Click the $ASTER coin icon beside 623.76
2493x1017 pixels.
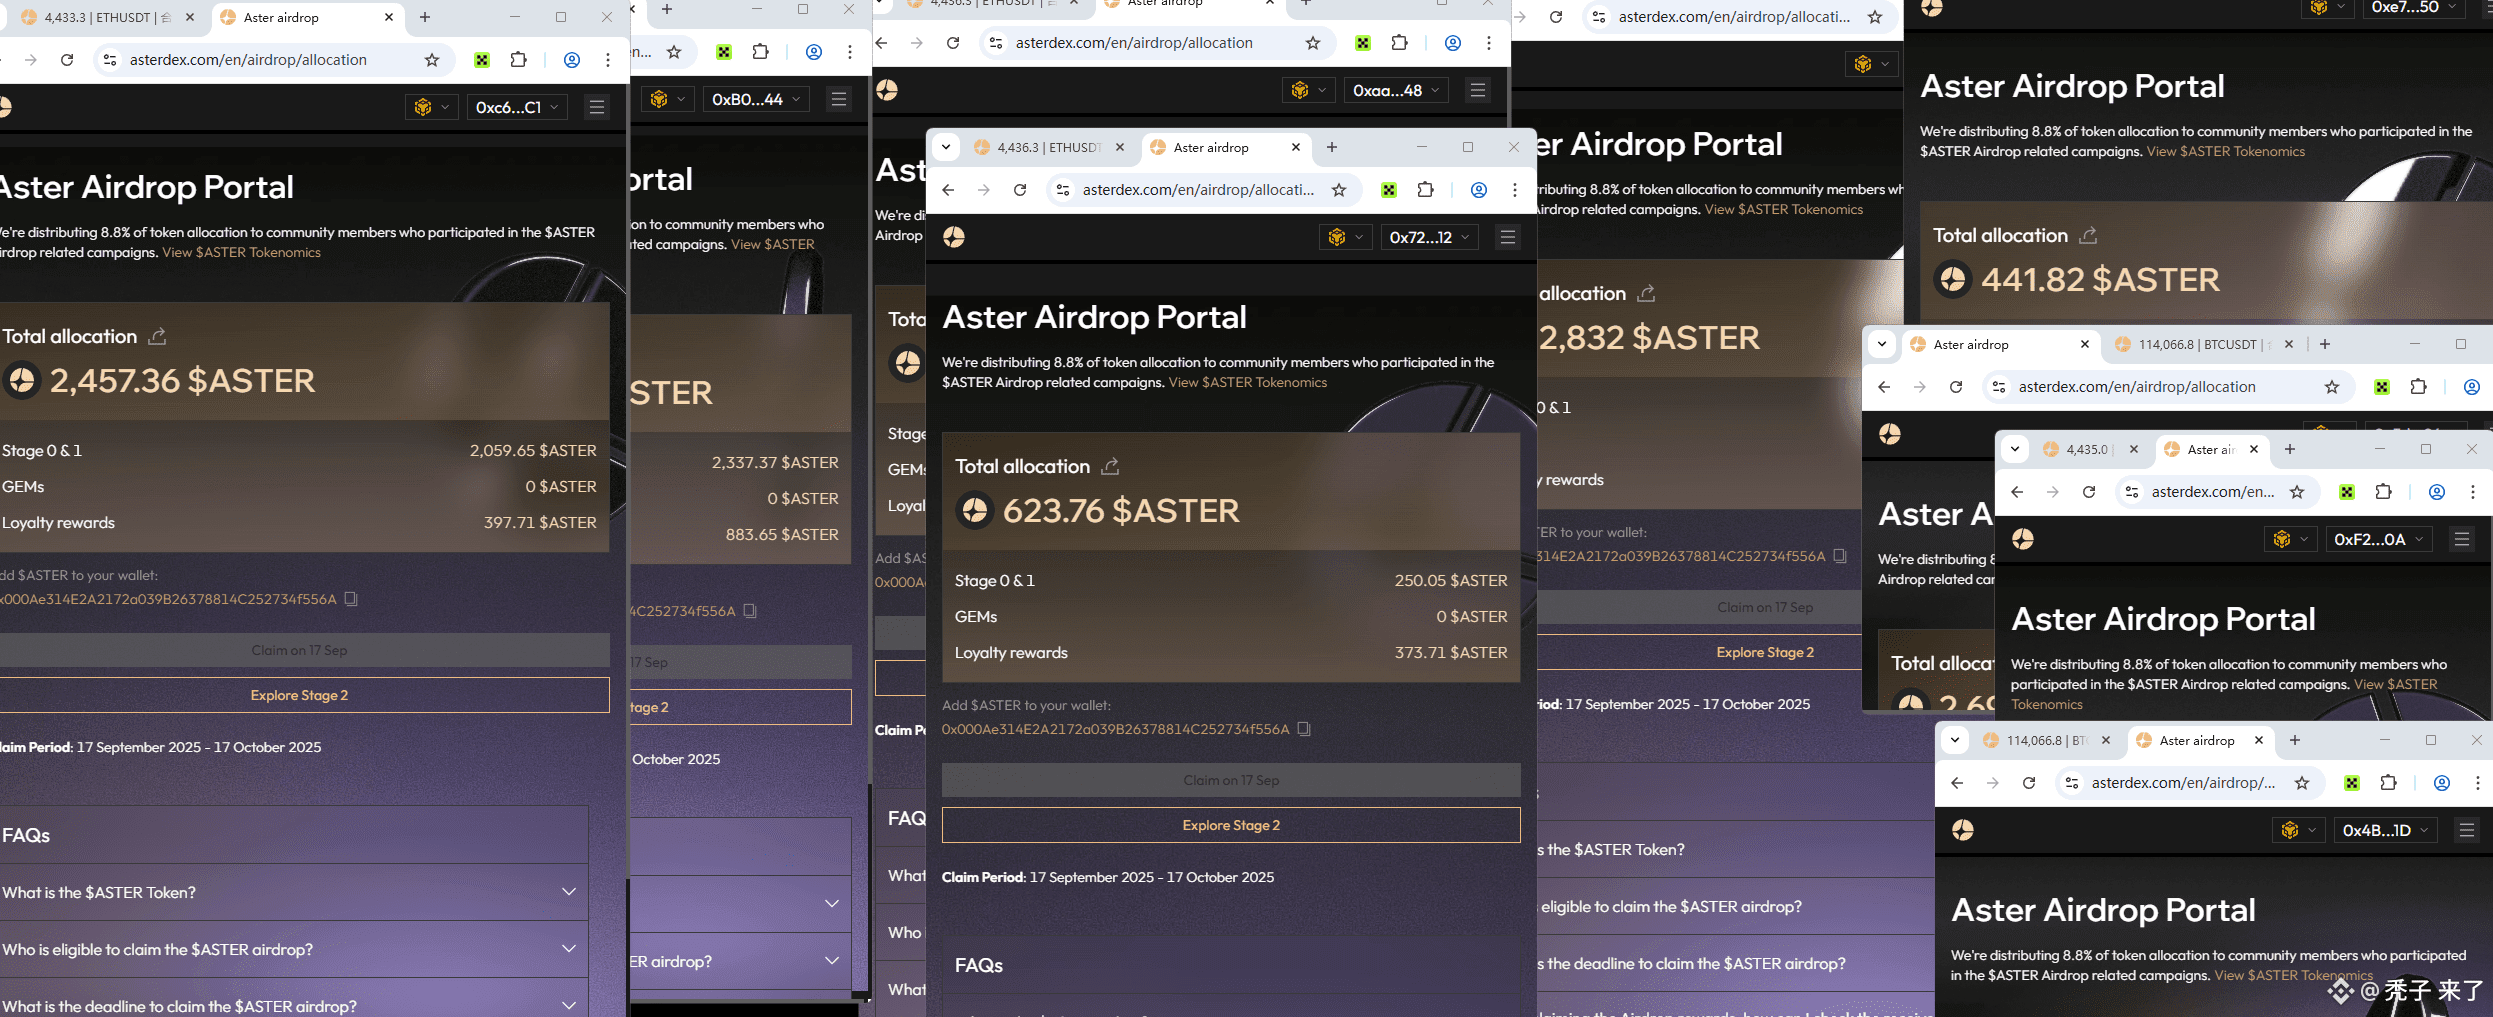click(x=974, y=510)
